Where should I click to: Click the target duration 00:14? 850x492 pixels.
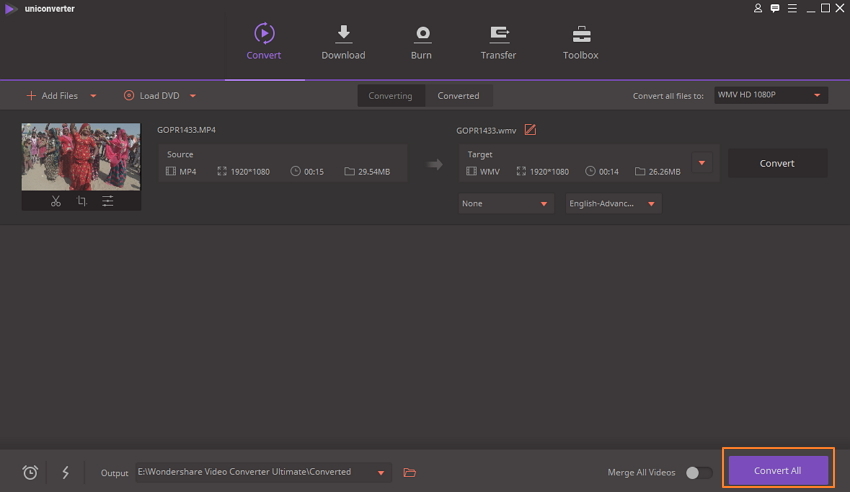(x=602, y=171)
